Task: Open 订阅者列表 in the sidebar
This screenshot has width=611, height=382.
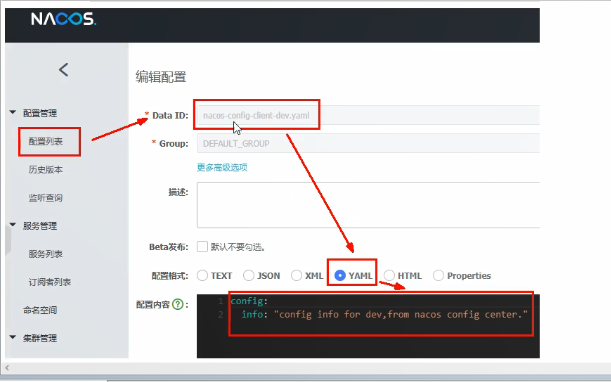Action: (x=49, y=282)
